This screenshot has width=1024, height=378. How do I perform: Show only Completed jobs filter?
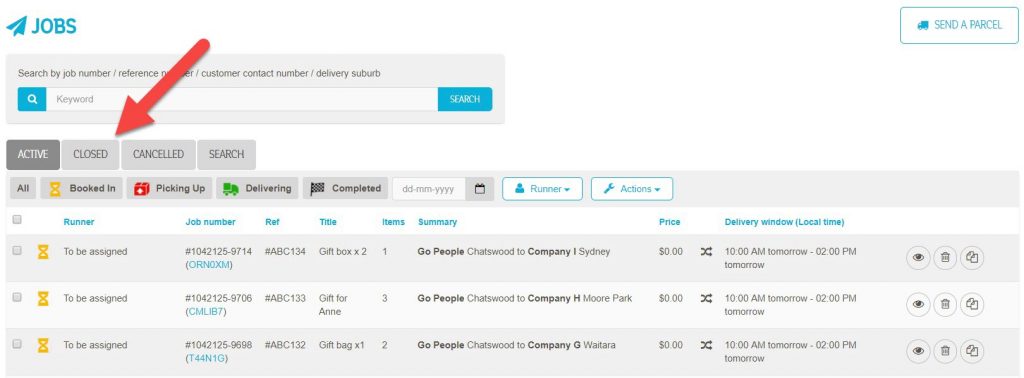345,189
